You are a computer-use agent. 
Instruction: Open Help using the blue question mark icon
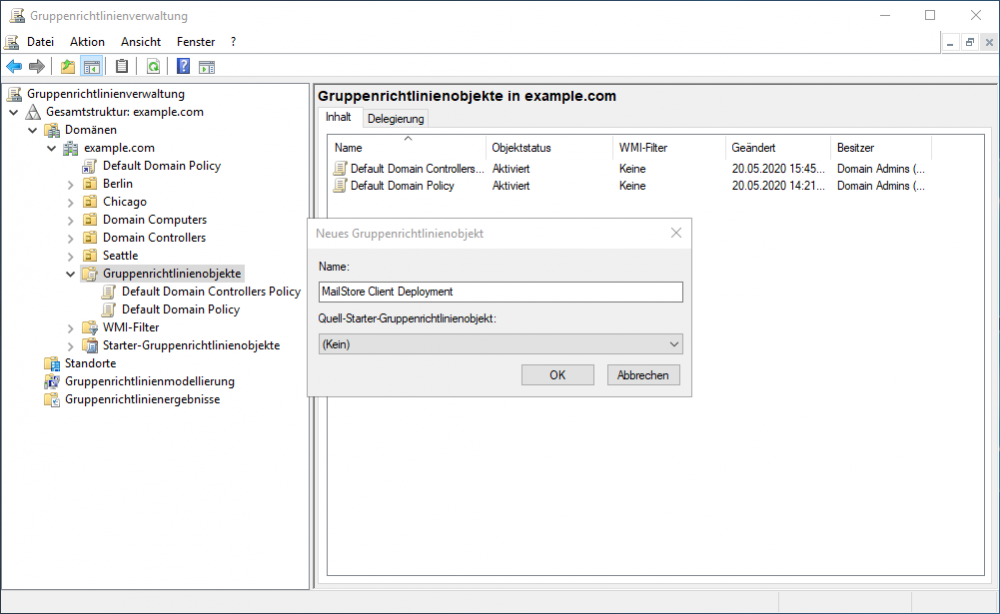point(184,66)
